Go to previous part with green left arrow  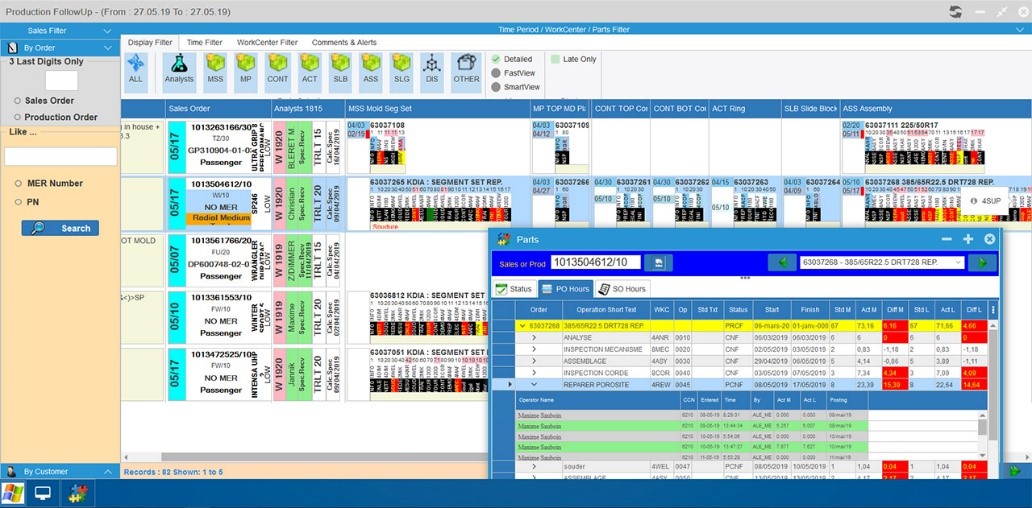click(782, 263)
